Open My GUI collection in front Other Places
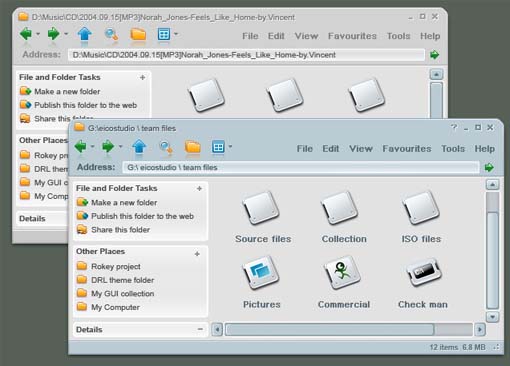The image size is (510, 366). tap(115, 294)
